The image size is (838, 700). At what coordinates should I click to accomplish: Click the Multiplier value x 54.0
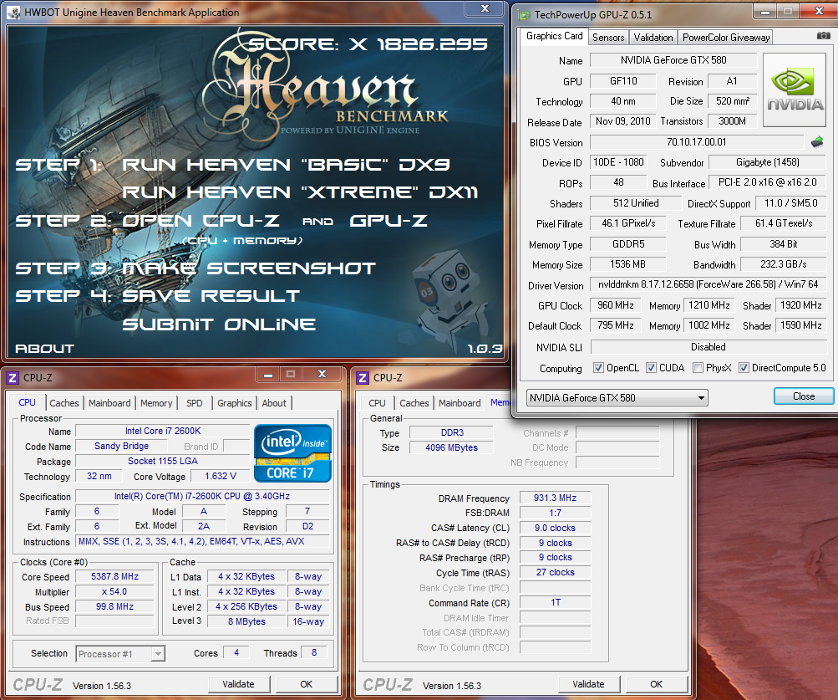pyautogui.click(x=115, y=592)
